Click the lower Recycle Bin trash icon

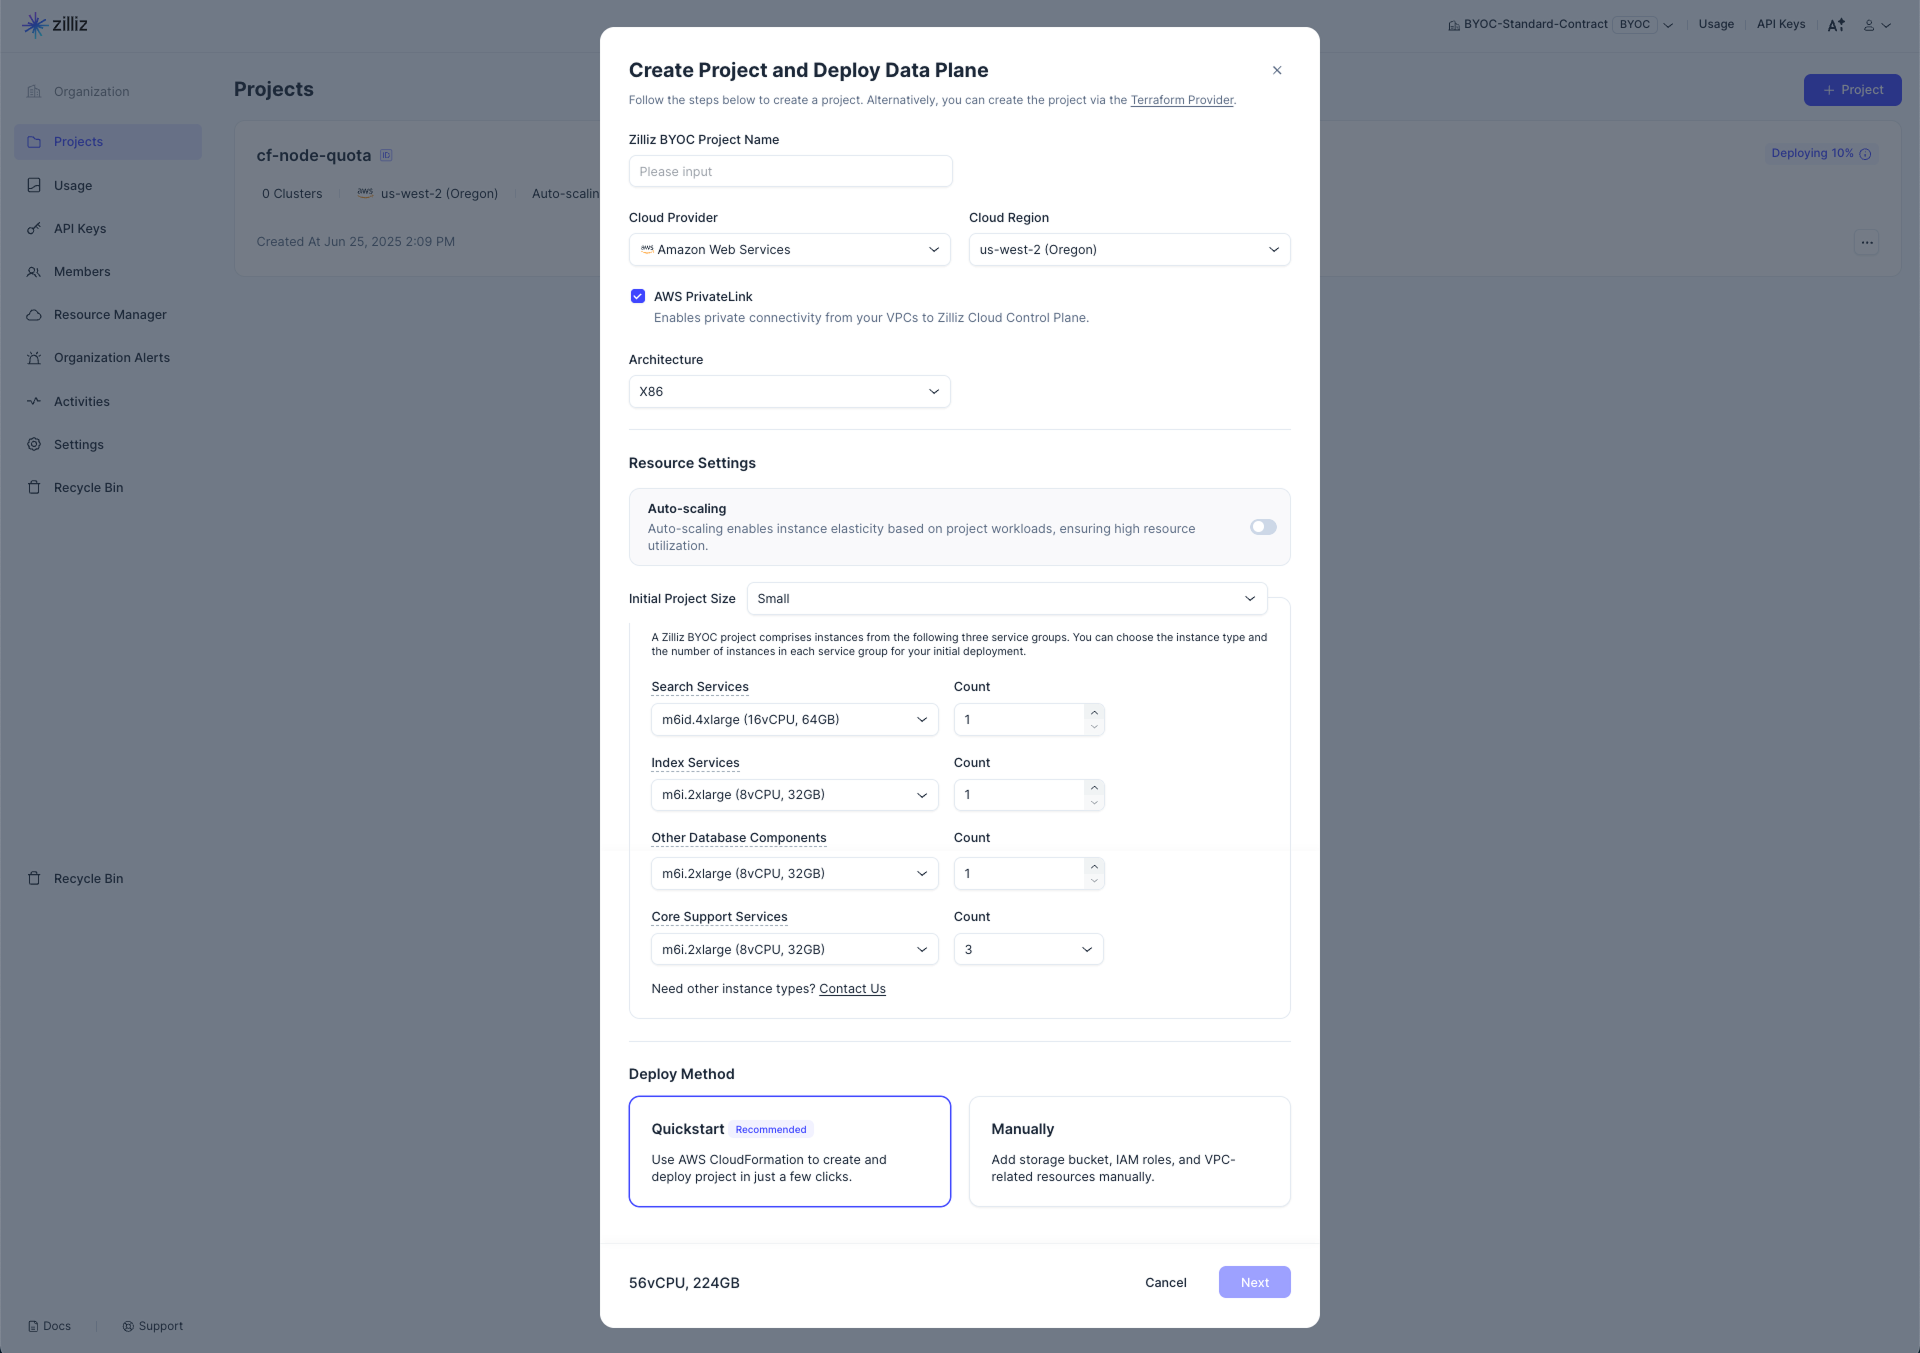pos(34,878)
